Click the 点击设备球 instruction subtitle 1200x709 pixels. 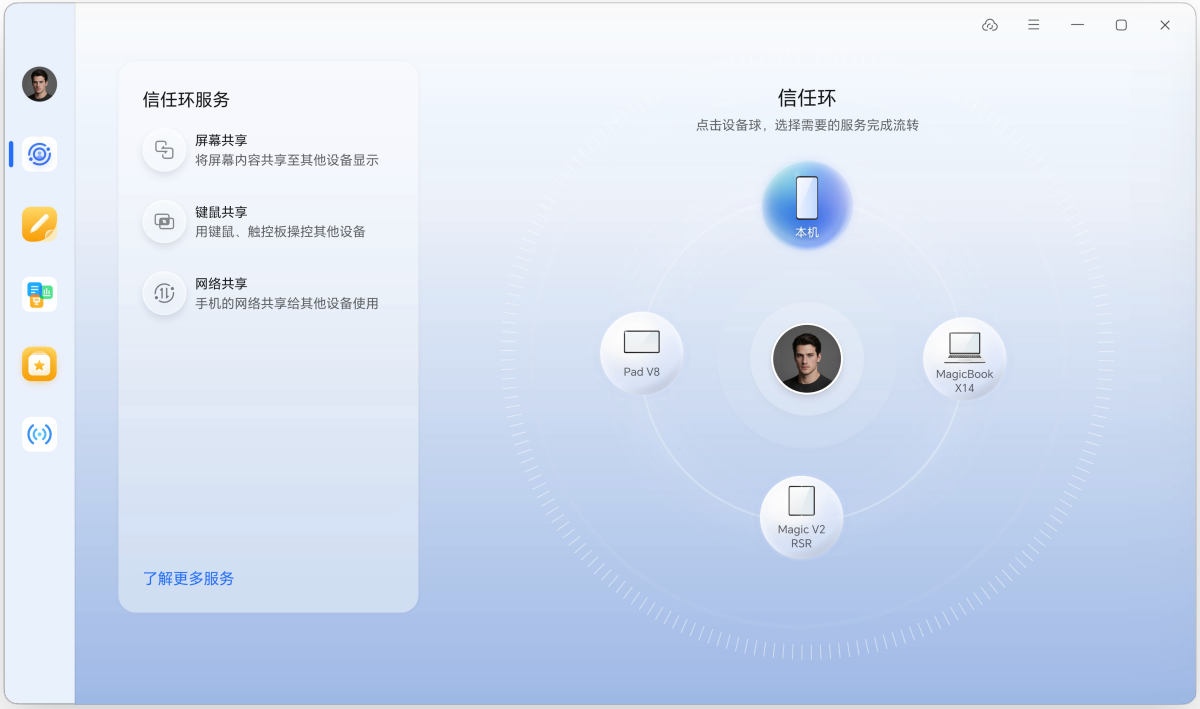807,126
